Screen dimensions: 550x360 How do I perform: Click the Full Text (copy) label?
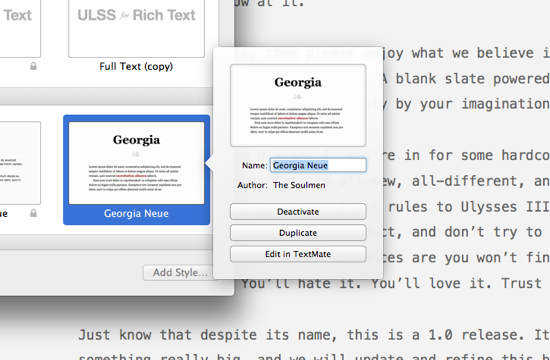point(136,66)
